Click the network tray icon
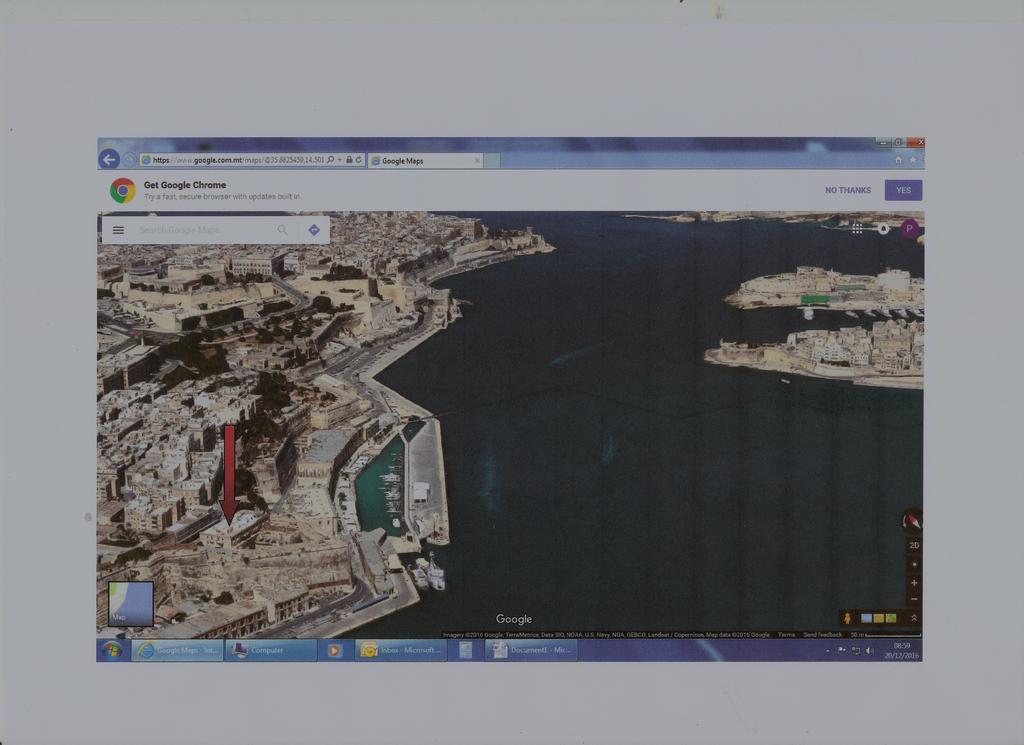The height and width of the screenshot is (745, 1024). (856, 651)
